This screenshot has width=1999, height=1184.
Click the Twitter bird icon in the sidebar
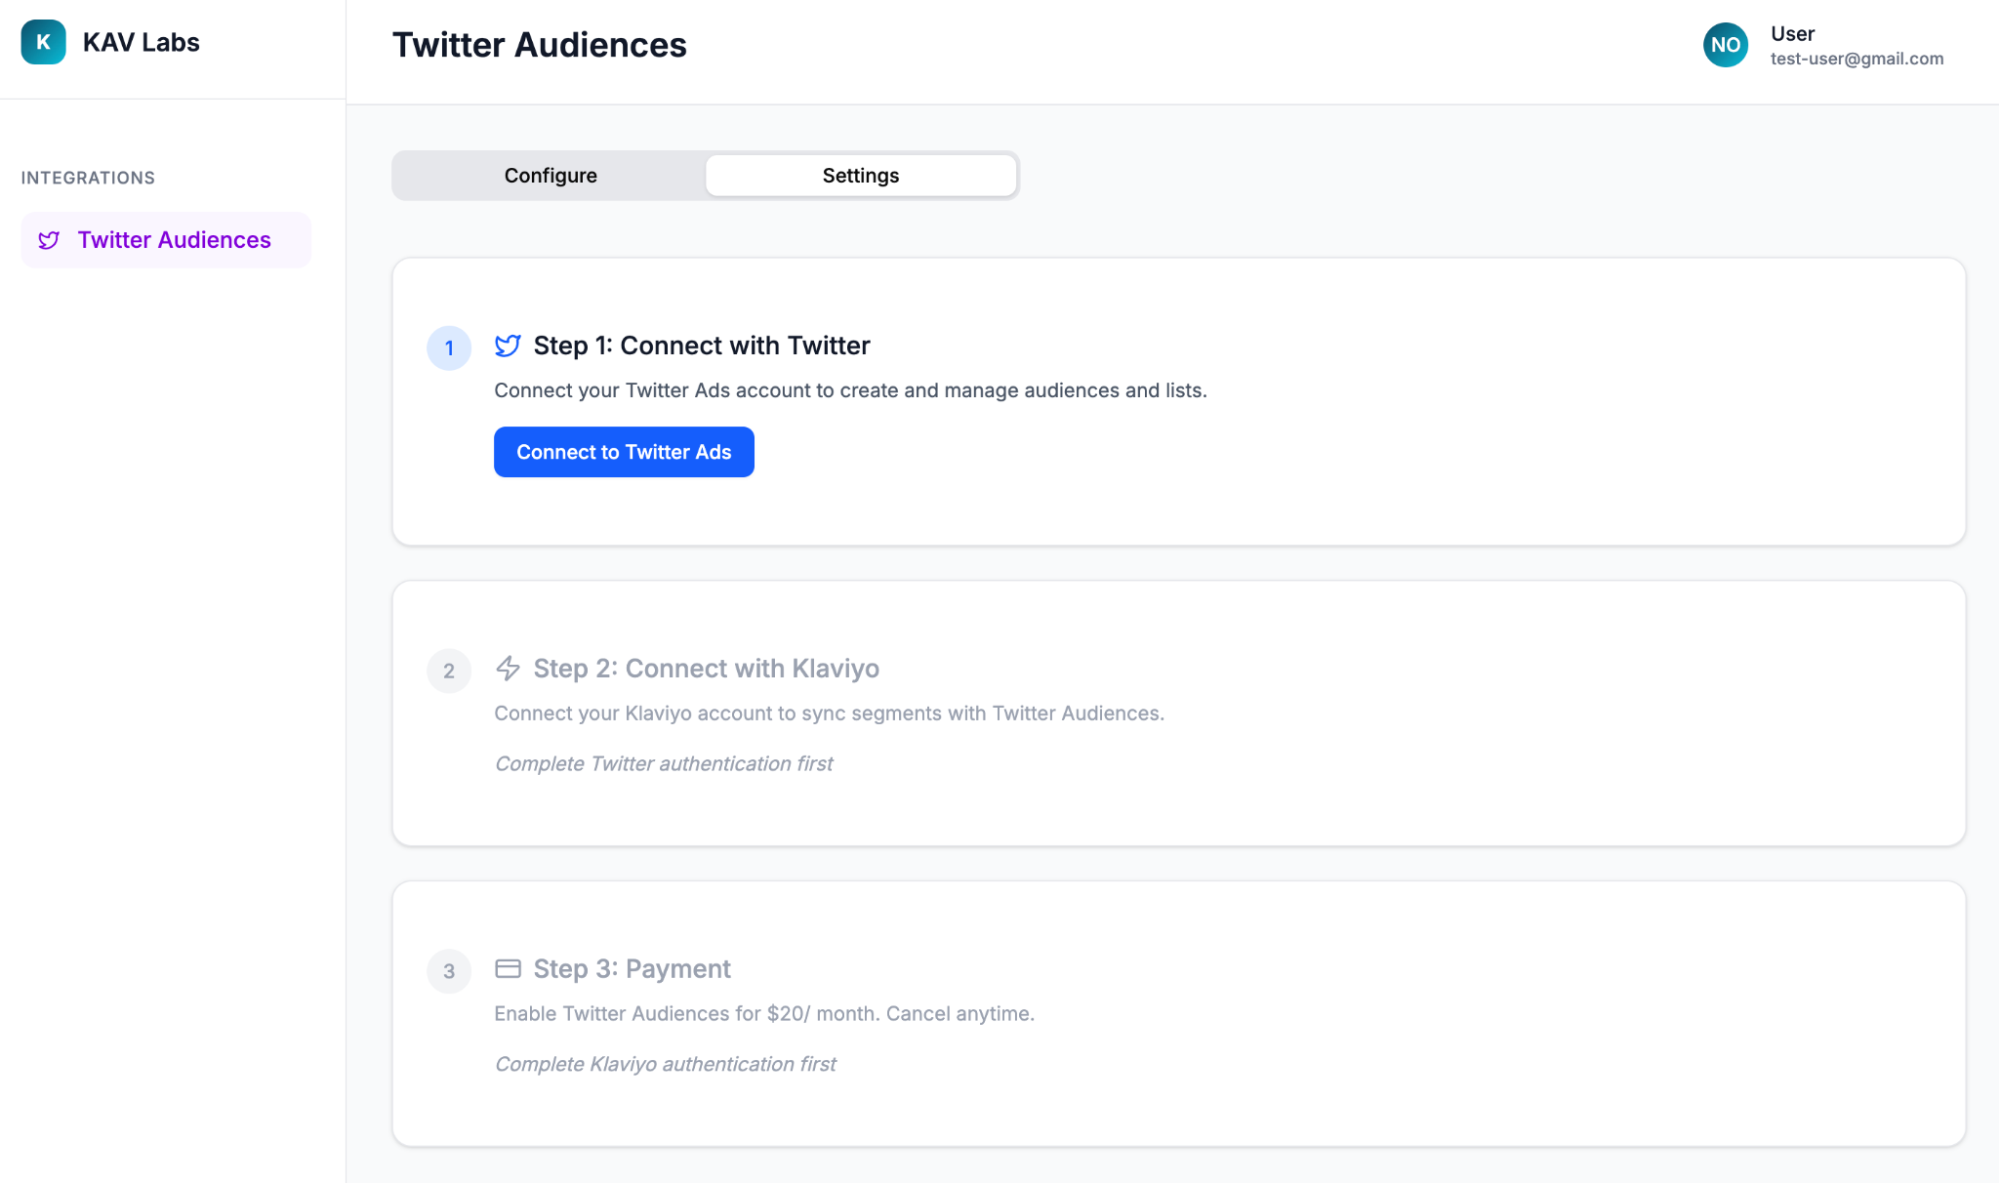pyautogui.click(x=49, y=240)
